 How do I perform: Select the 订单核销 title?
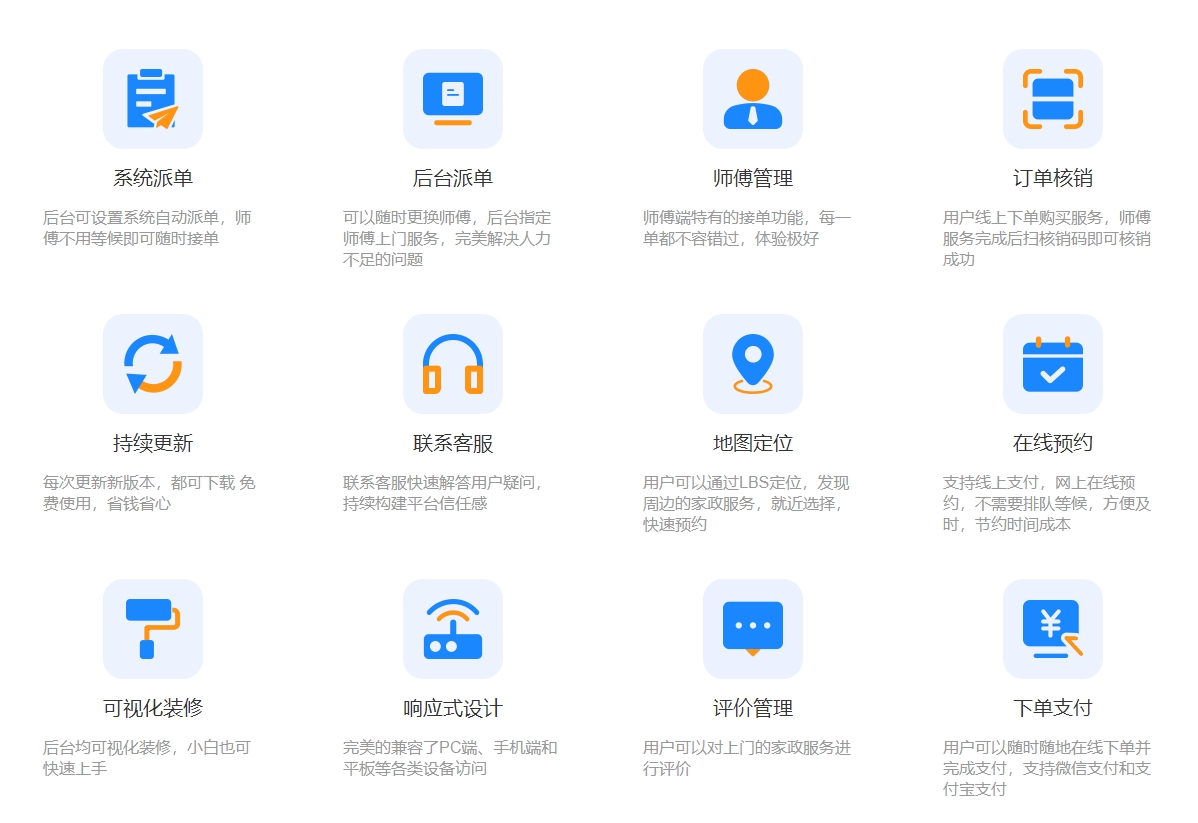click(1053, 178)
